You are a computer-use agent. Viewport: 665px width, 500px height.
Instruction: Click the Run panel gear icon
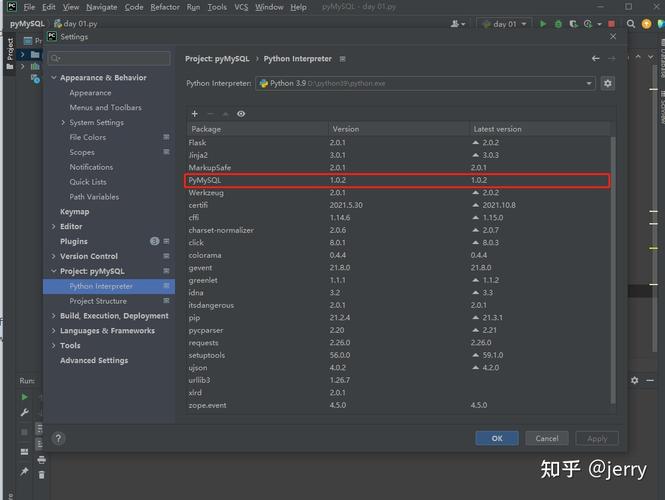[634, 380]
